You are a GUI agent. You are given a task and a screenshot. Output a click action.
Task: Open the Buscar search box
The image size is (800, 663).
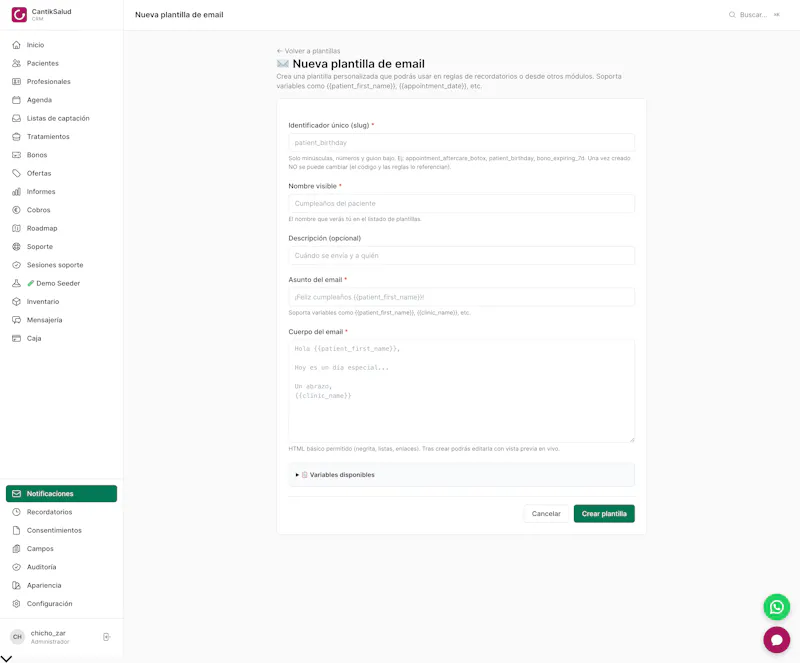tap(754, 15)
